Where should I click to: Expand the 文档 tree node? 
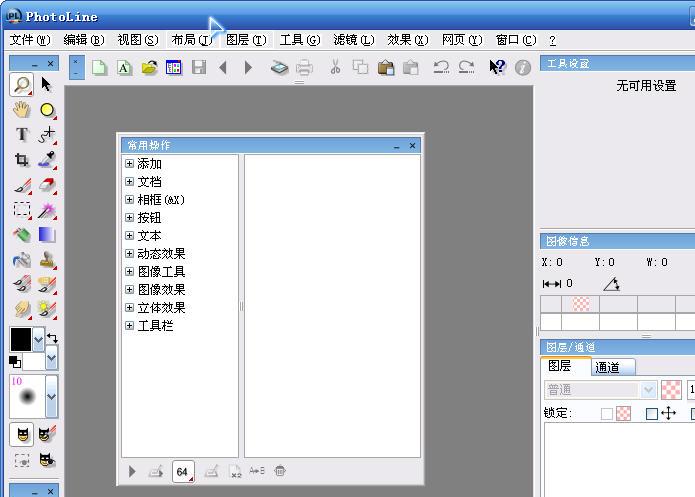129,182
